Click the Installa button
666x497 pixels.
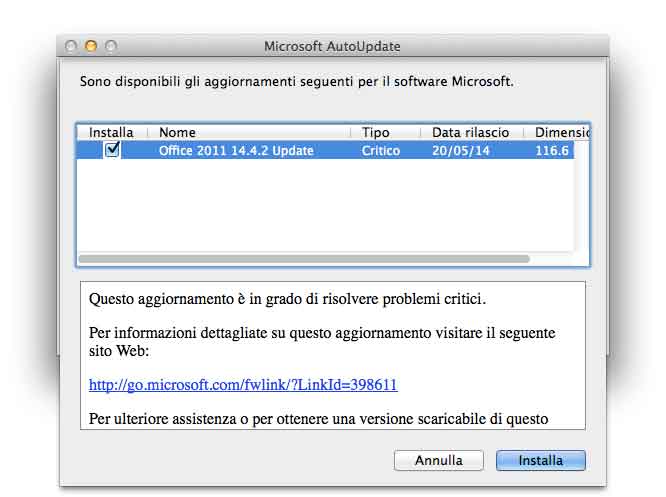coord(540,461)
